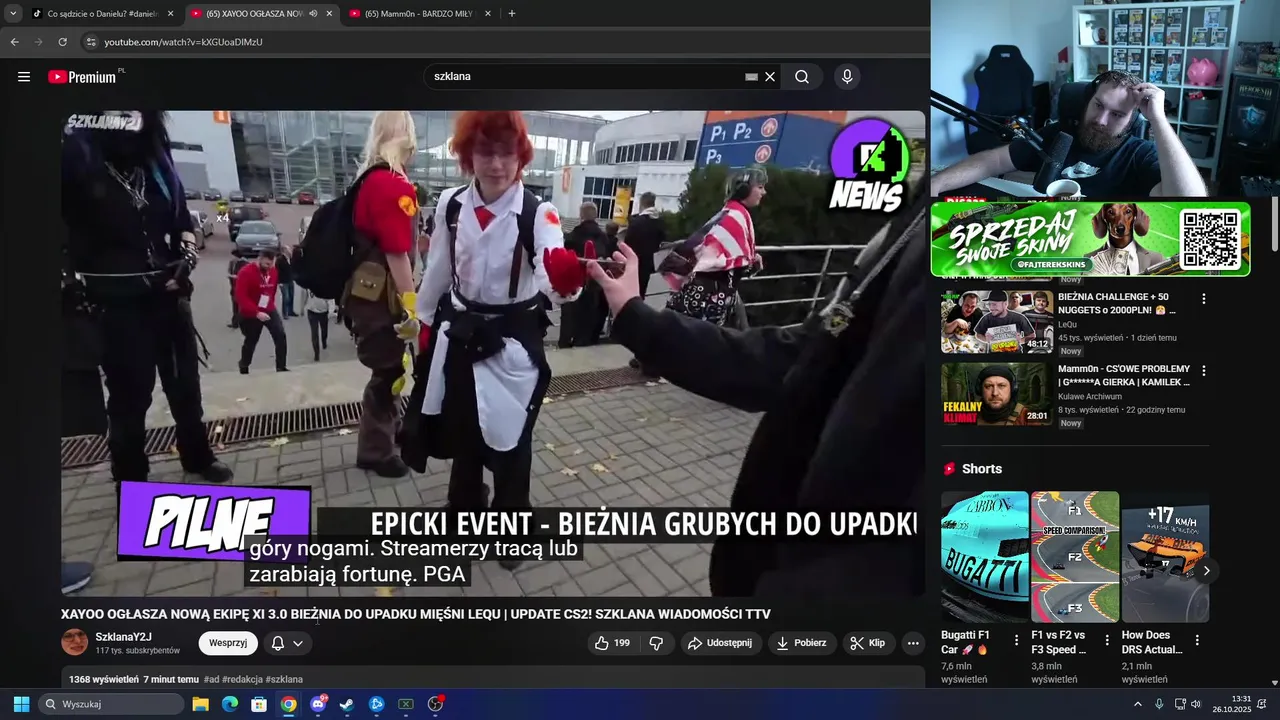Open the network and display tray icon

click(x=1180, y=704)
